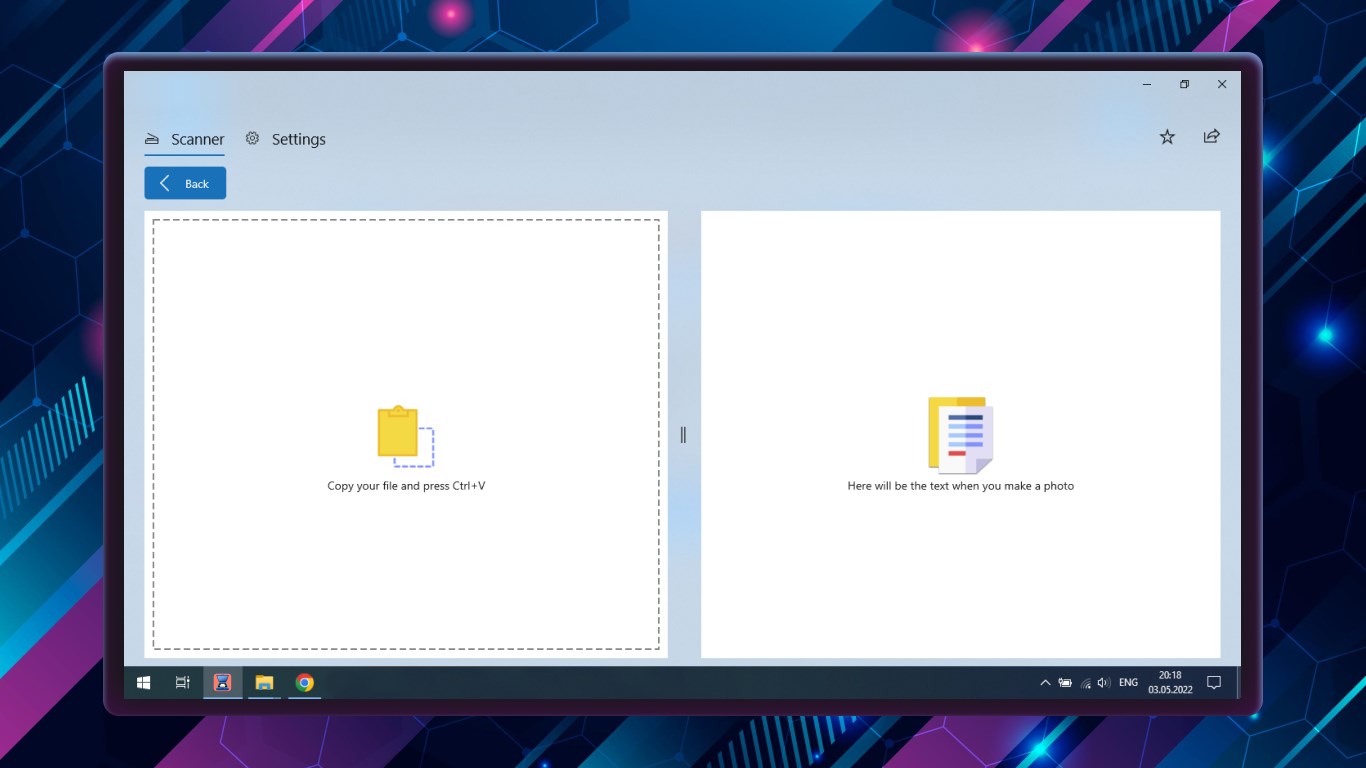Open the notification center icon
Image resolution: width=1366 pixels, height=768 pixels.
[1214, 683]
